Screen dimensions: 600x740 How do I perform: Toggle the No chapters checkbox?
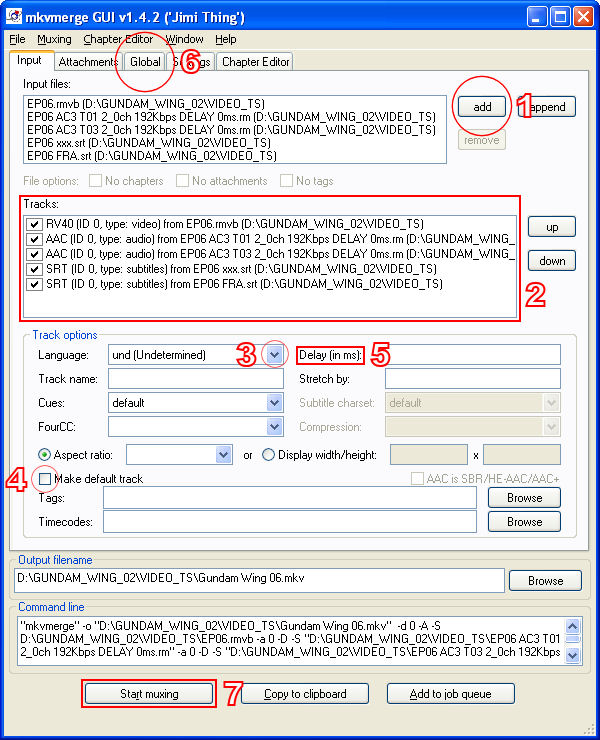click(x=95, y=181)
